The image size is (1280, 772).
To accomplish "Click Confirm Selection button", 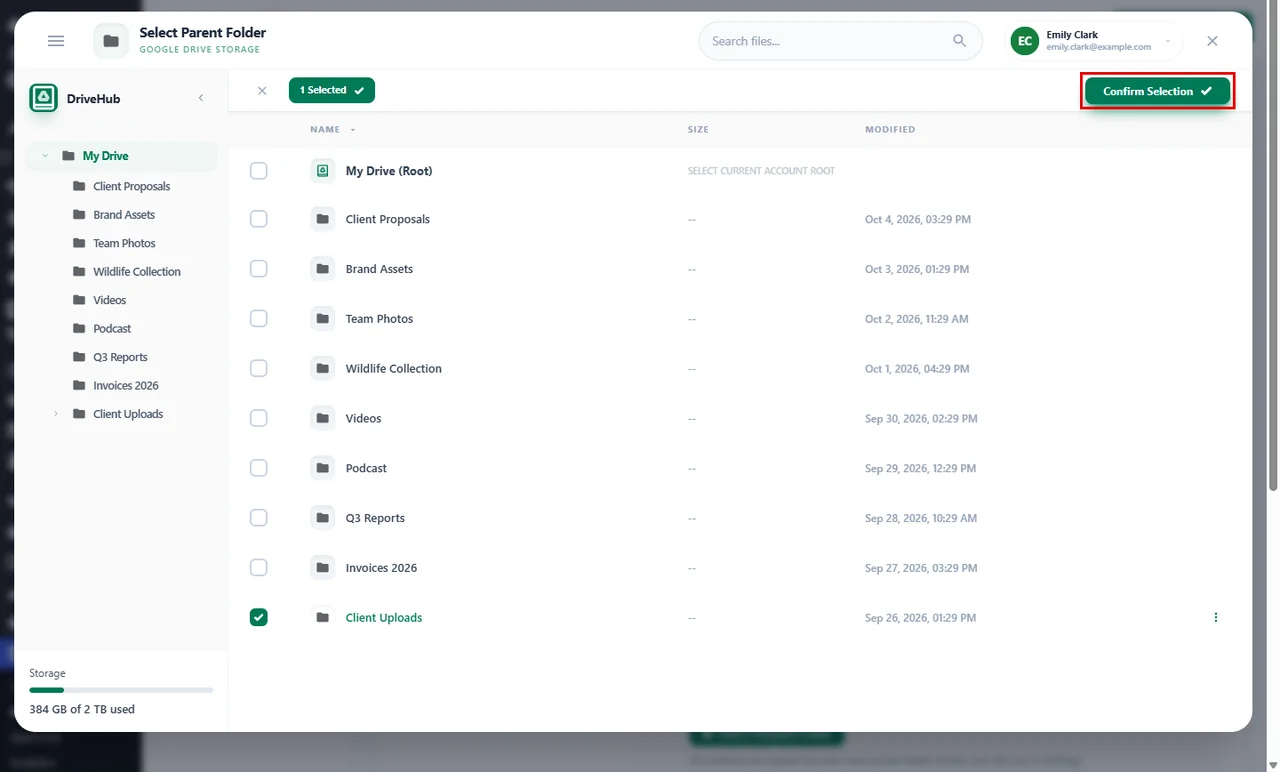I will [x=1157, y=91].
